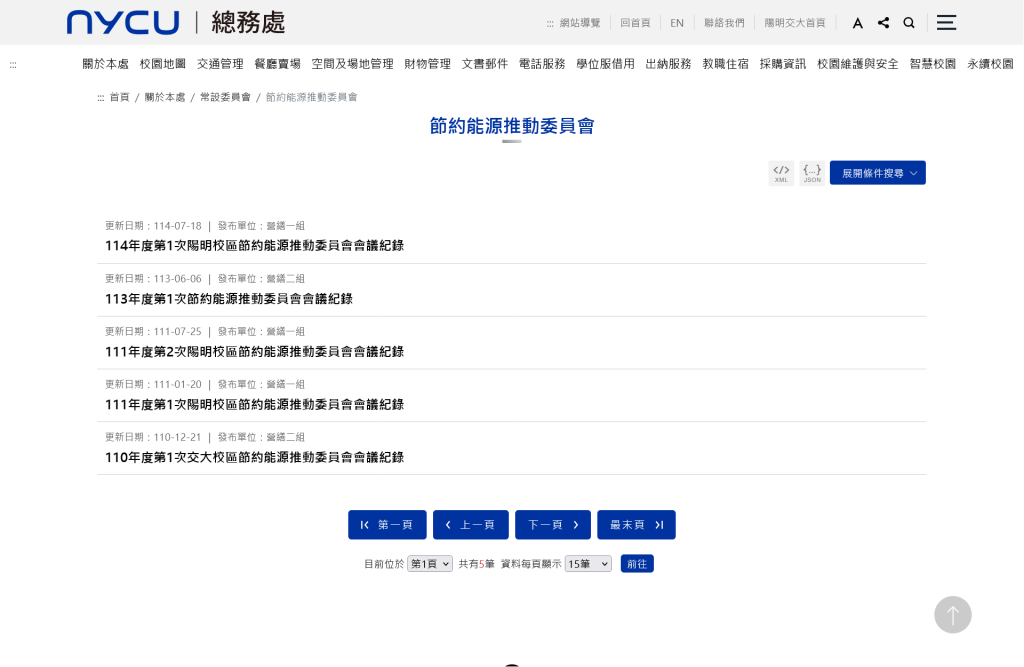Open the search magnifier icon

pyautogui.click(x=909, y=23)
